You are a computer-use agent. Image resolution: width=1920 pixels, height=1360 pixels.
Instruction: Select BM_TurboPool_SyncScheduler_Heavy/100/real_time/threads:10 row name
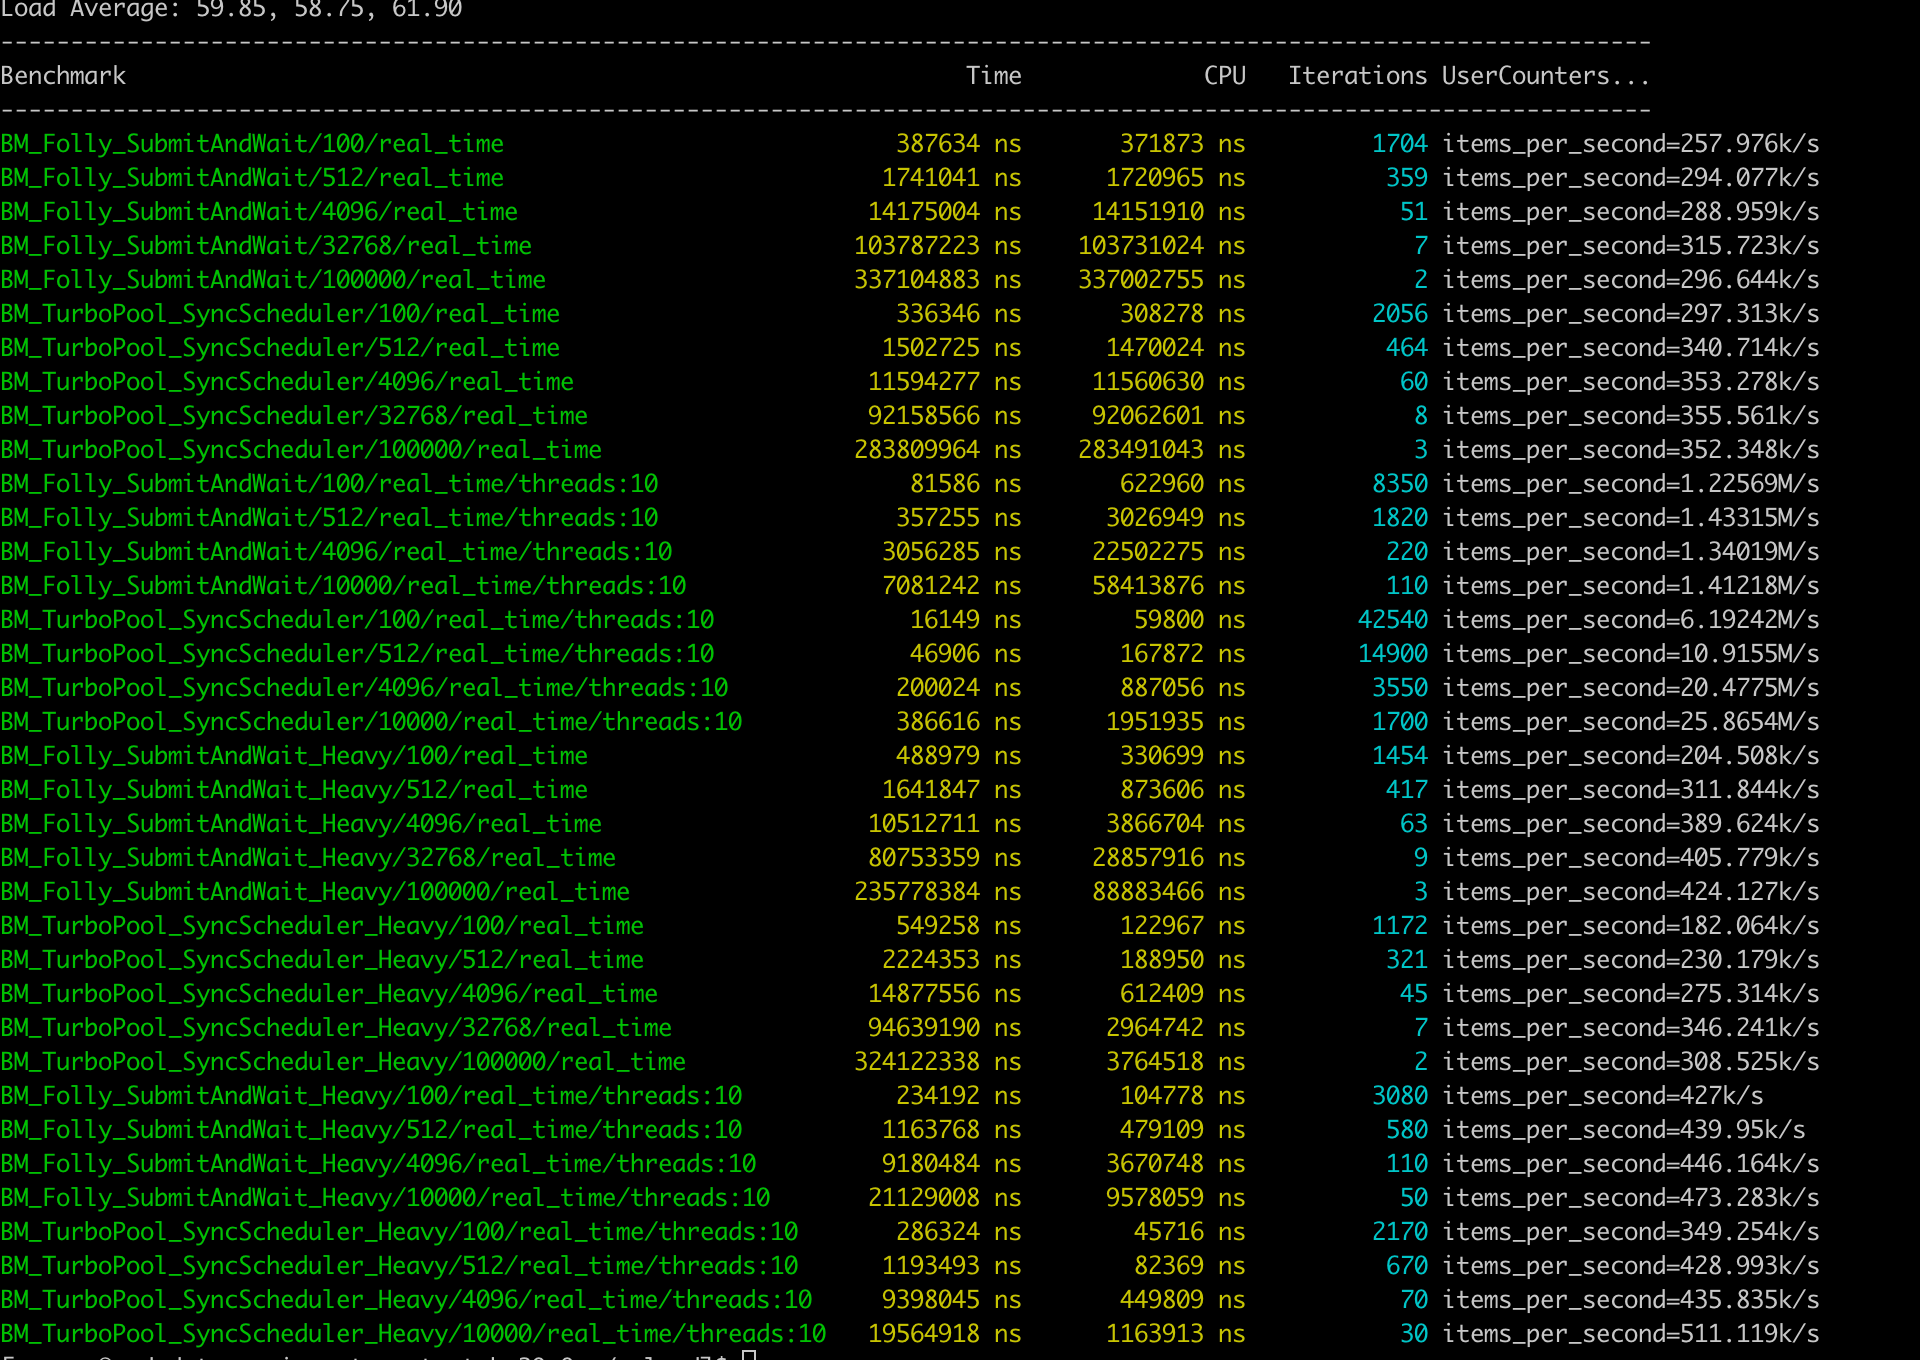(x=399, y=1232)
